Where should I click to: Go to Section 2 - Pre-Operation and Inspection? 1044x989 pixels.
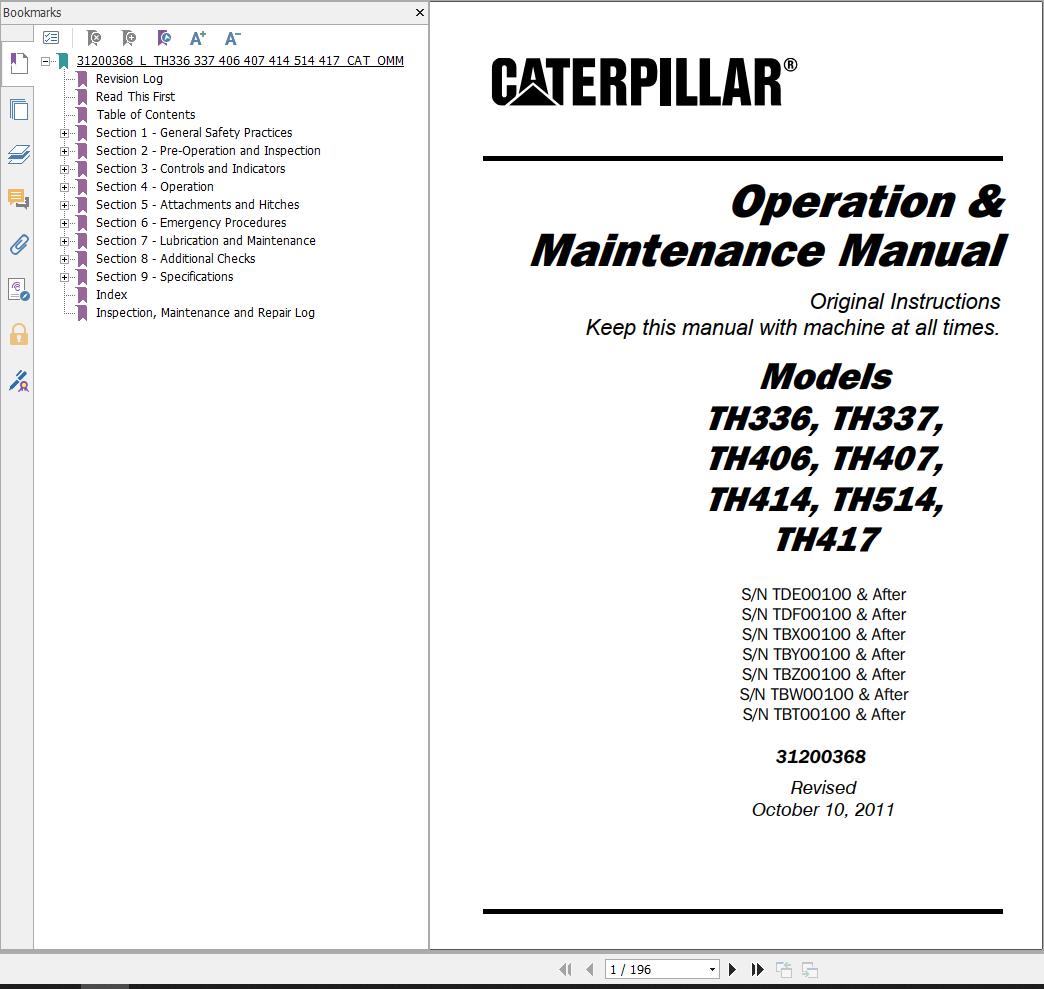(208, 151)
